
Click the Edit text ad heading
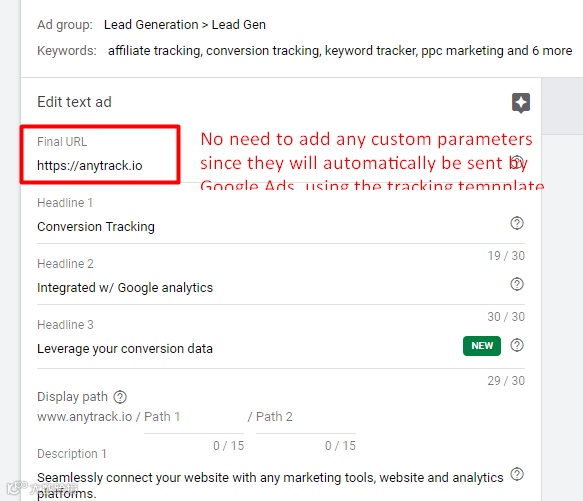74,102
